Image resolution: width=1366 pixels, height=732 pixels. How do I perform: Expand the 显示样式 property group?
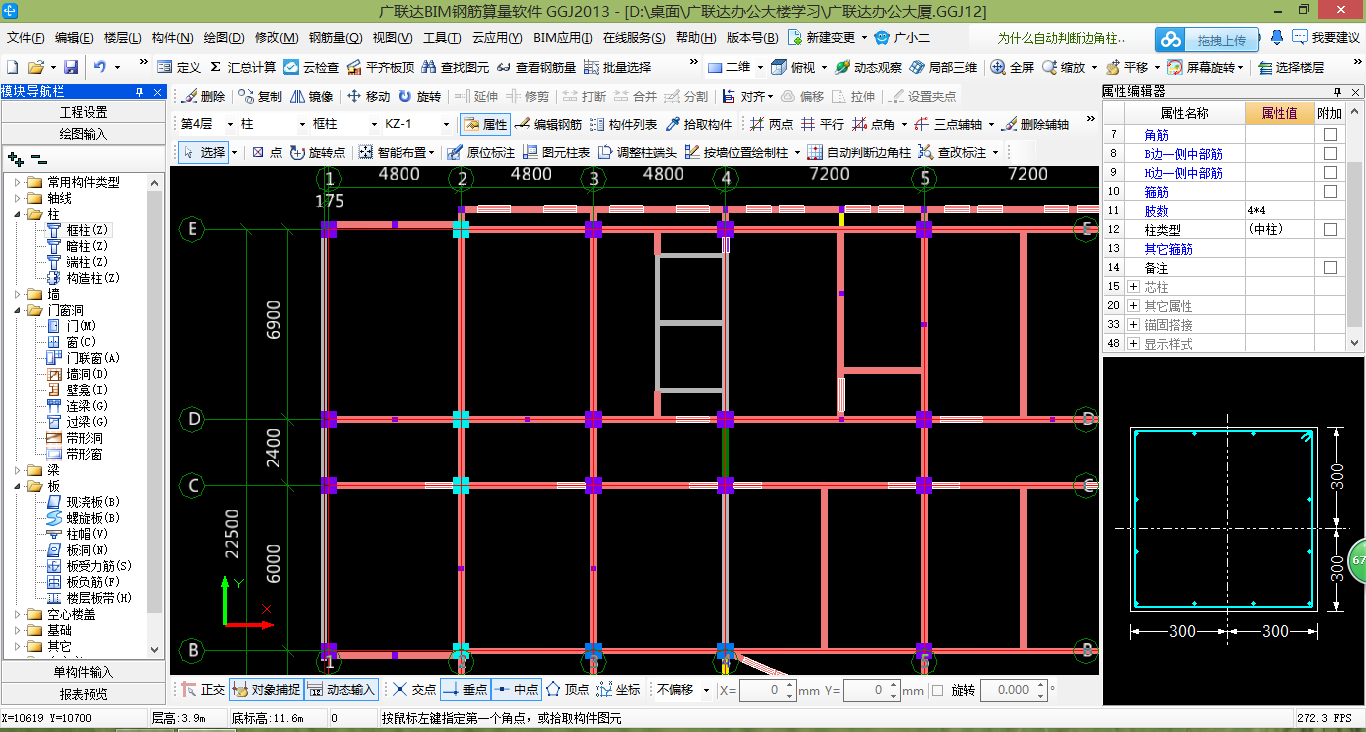(1134, 344)
